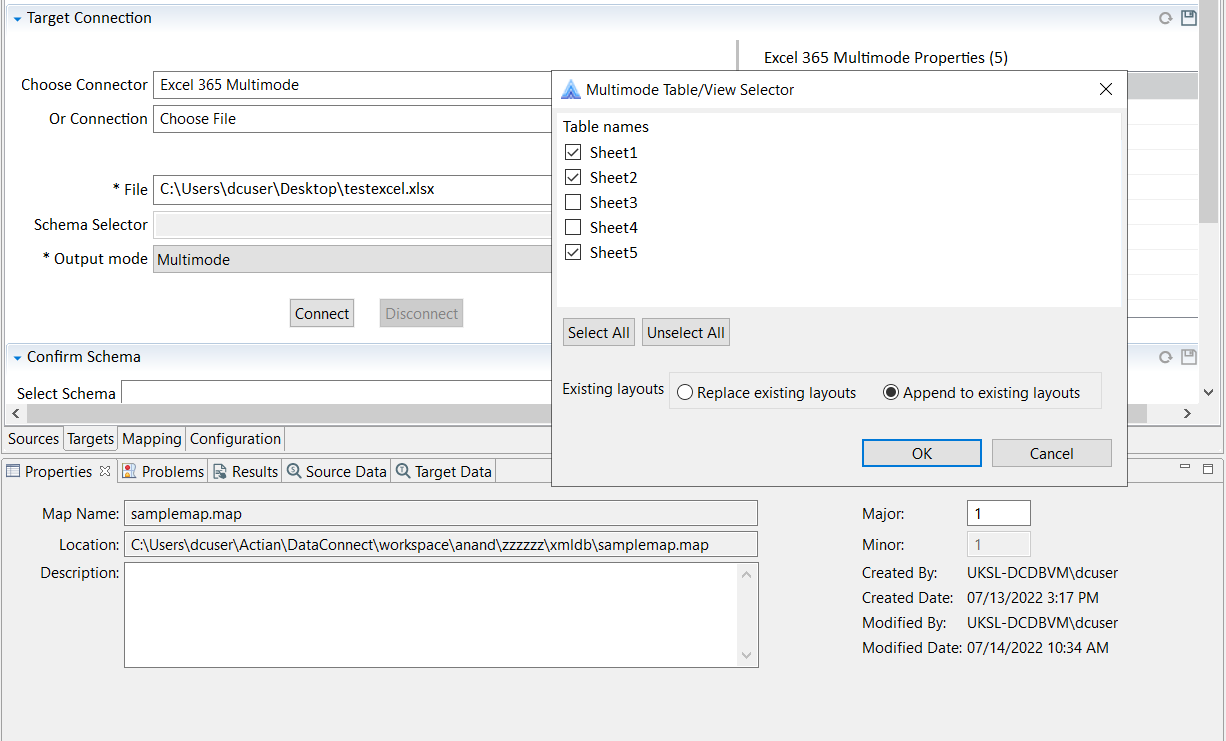
Task: Click the Description text area
Action: [x=430, y=614]
